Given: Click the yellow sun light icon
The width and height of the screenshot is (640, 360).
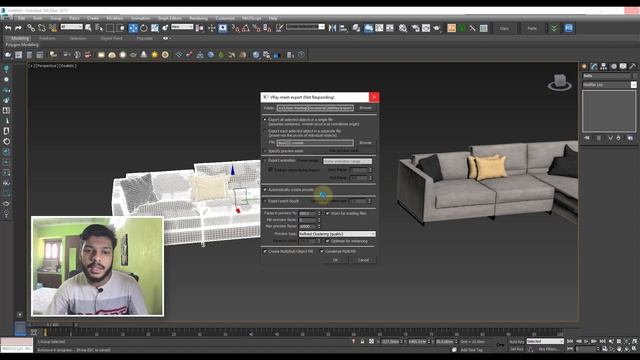Looking at the screenshot, I should [154, 55].
